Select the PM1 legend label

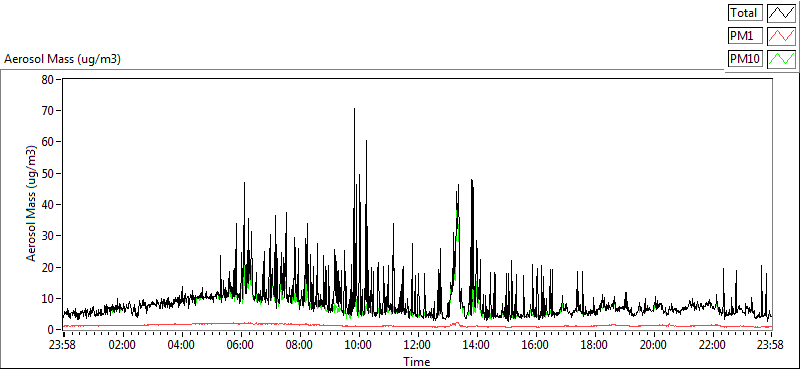pyautogui.click(x=745, y=36)
